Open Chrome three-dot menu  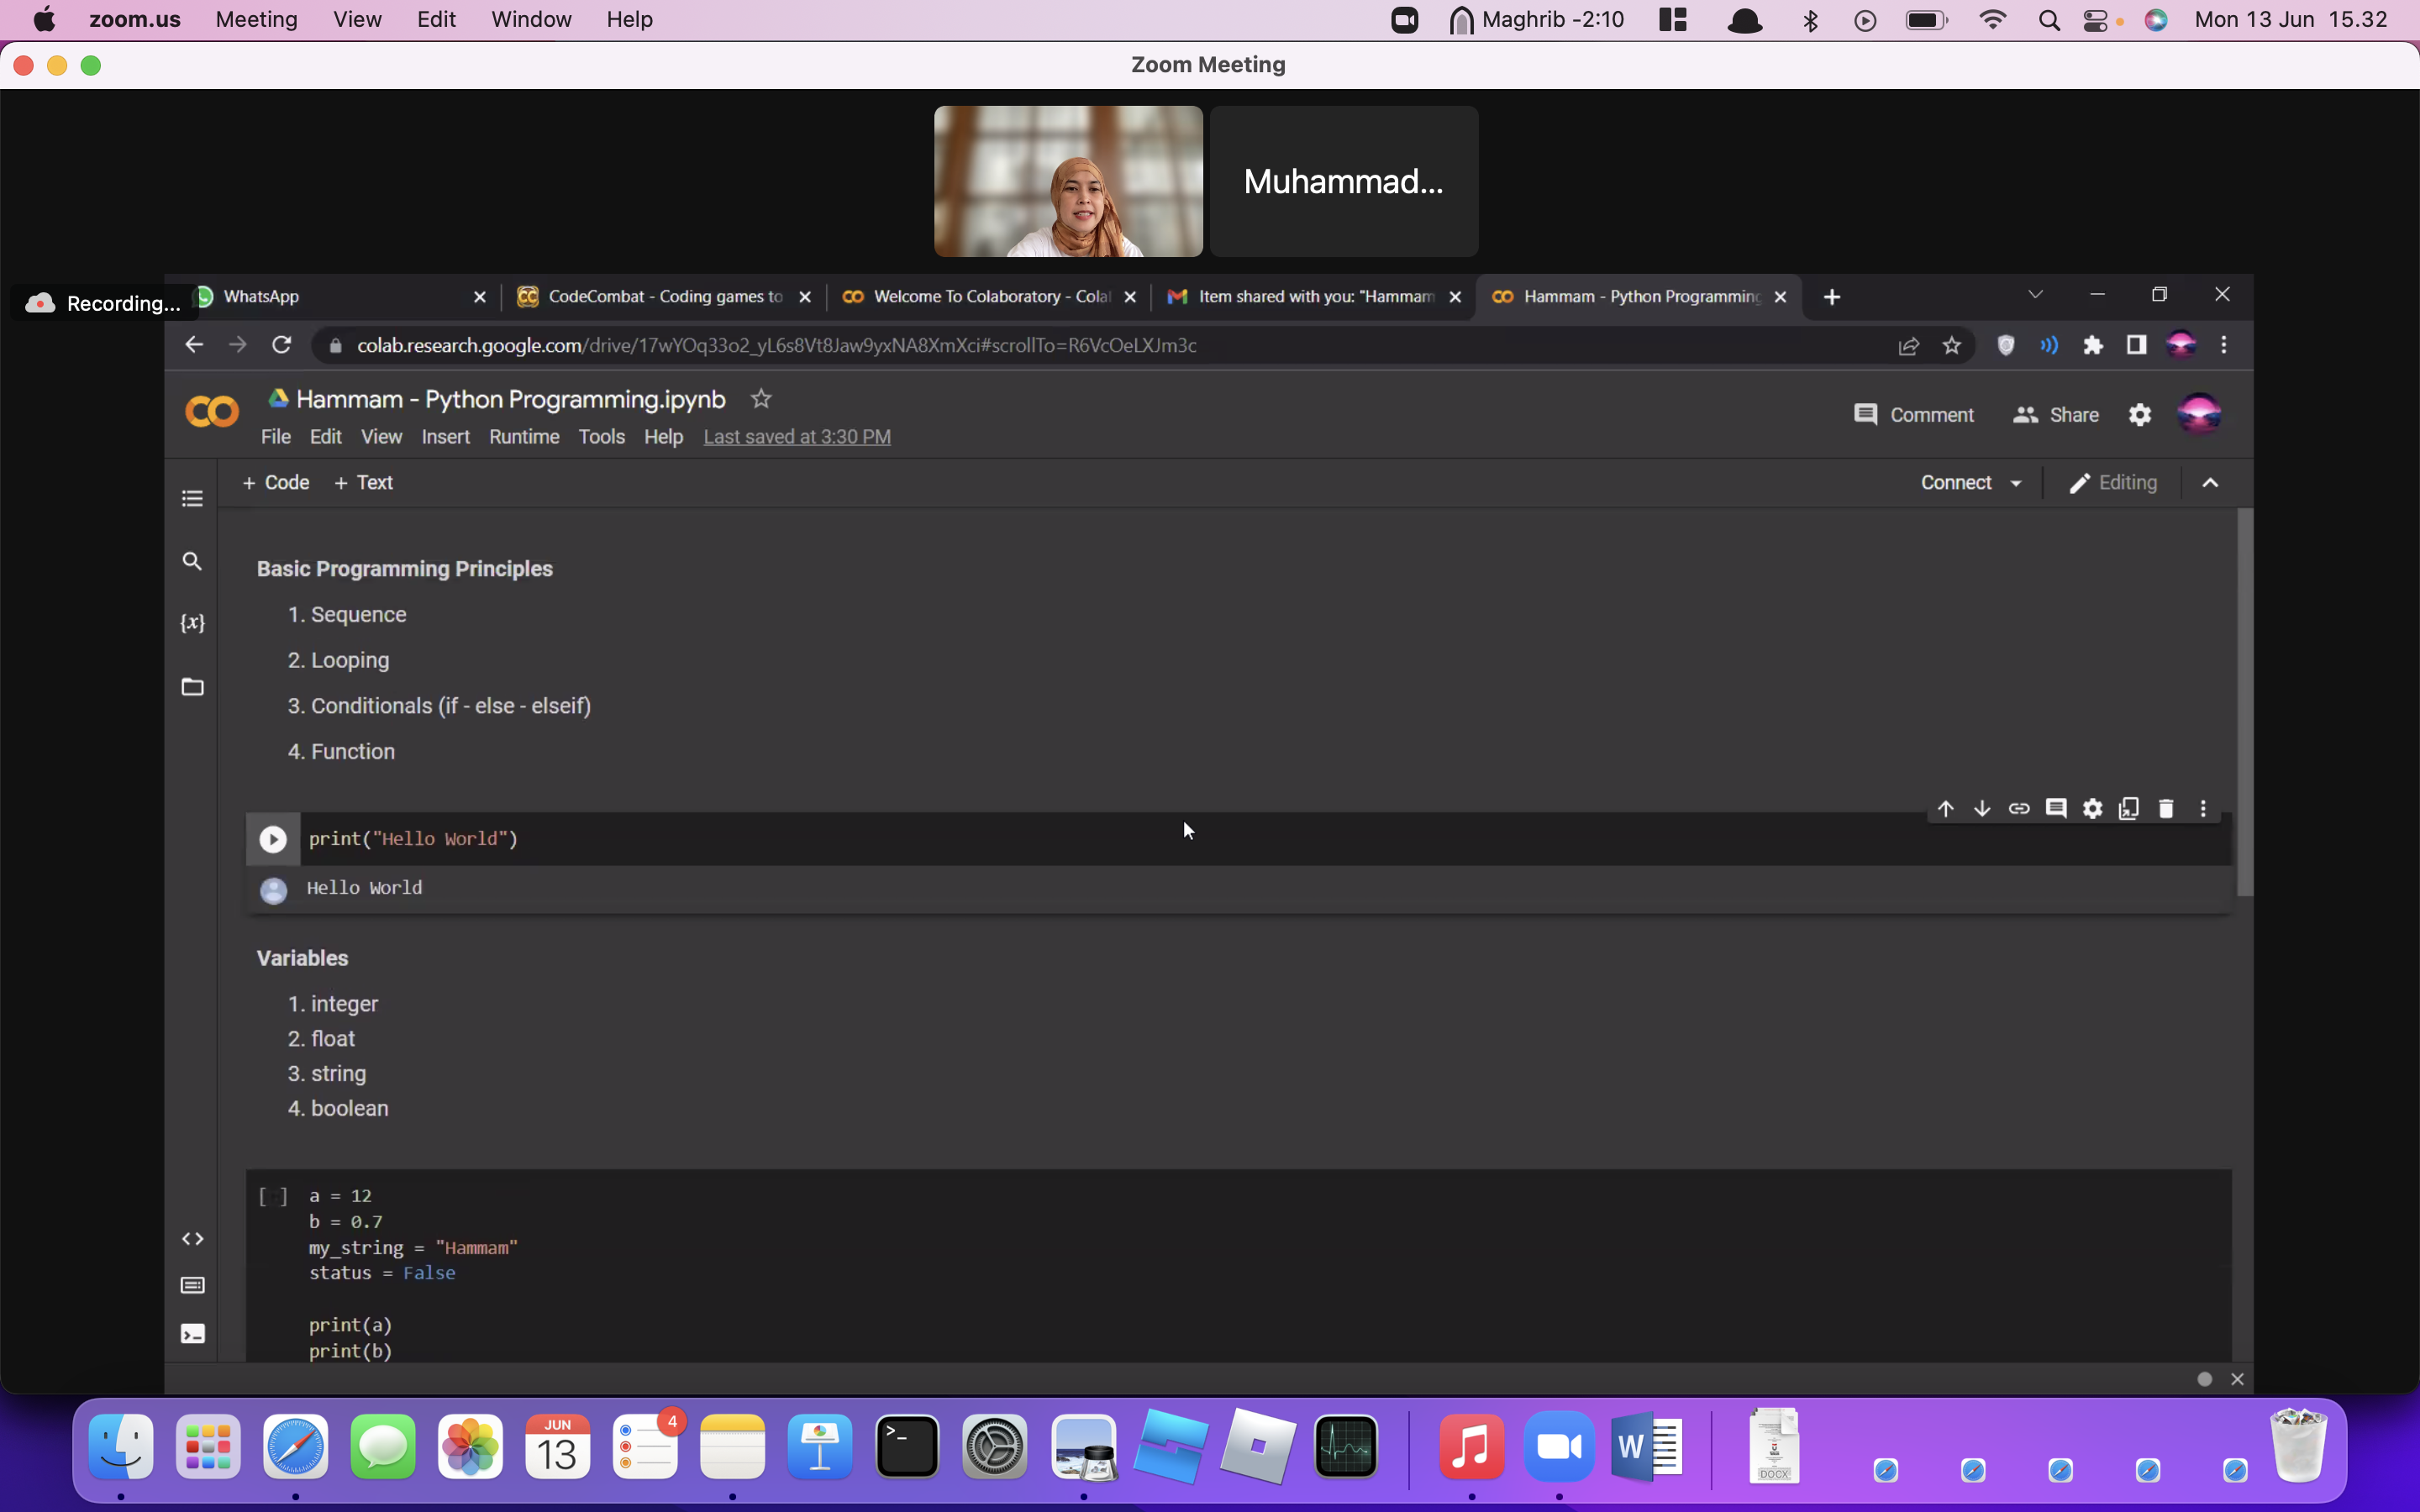pyautogui.click(x=2224, y=345)
